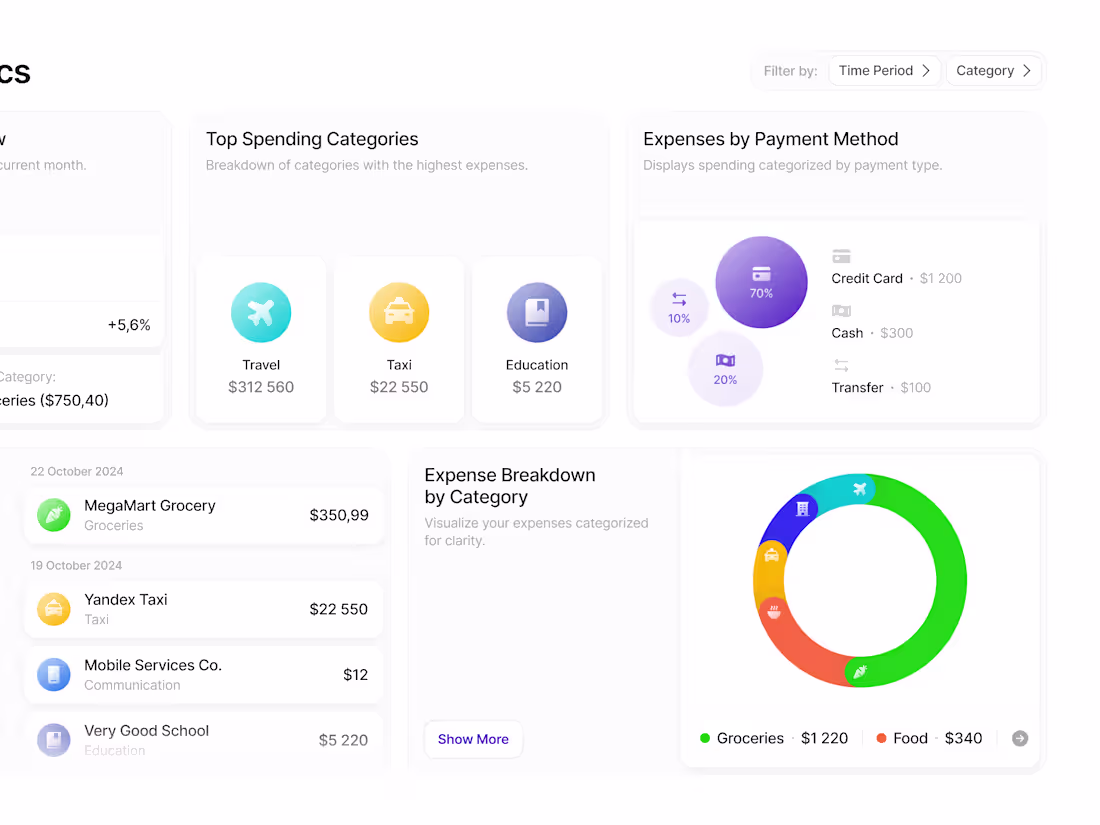The height and width of the screenshot is (825, 1100).
Task: Expand the Time Period chevron
Action: [x=928, y=70]
